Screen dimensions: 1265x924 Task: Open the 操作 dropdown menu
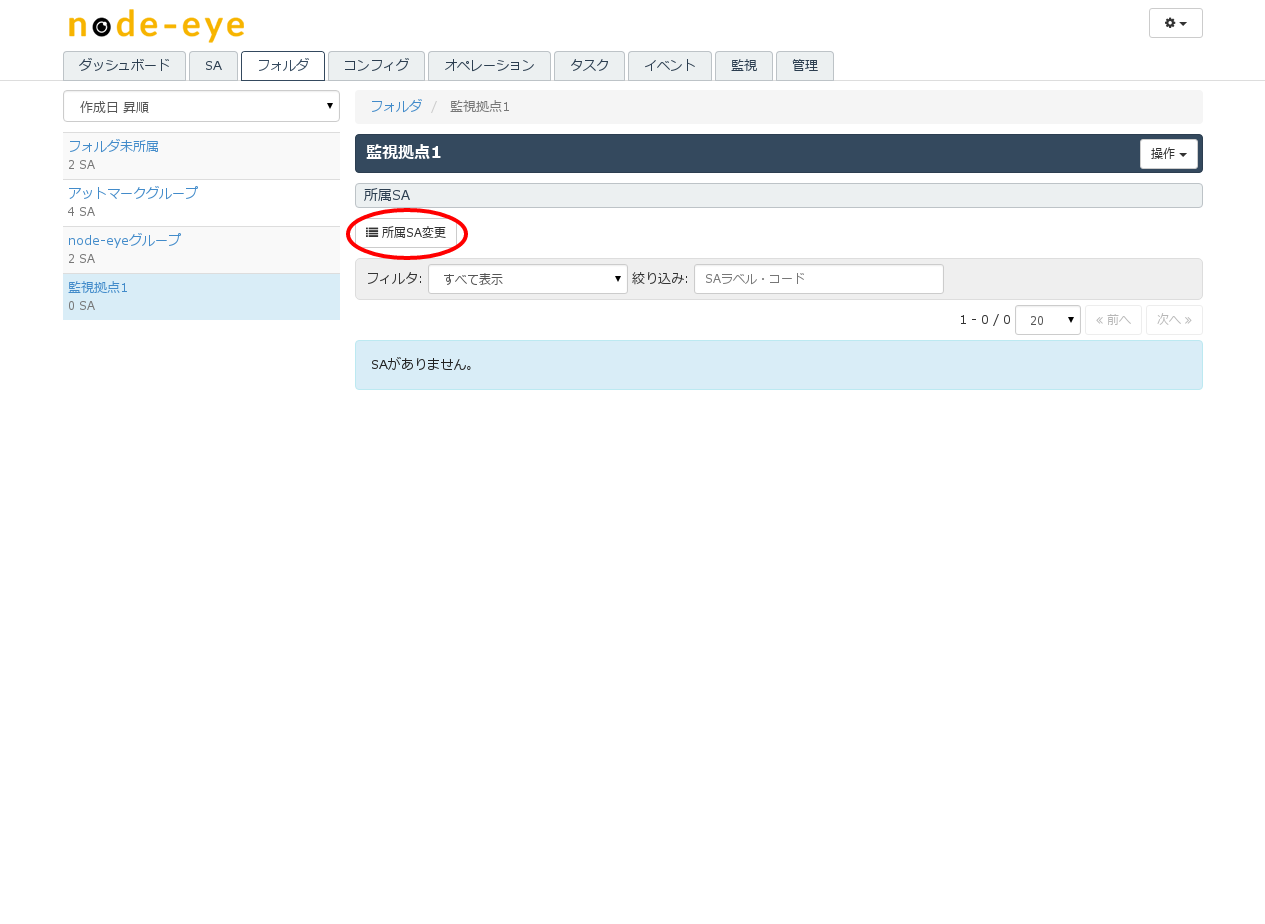pos(1169,154)
